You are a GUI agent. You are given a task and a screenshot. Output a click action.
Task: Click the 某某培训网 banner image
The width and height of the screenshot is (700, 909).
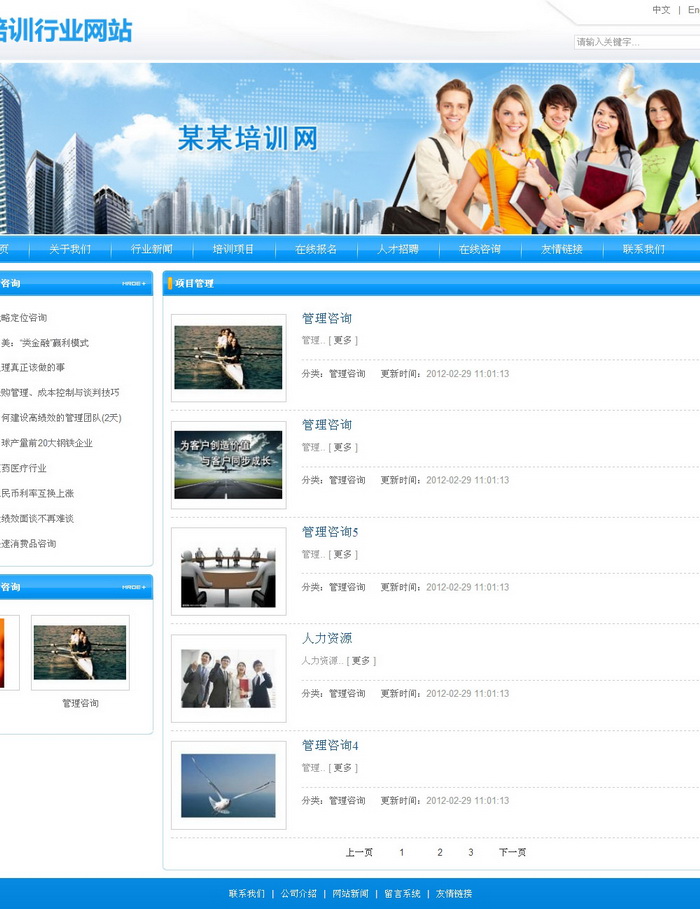click(350, 148)
